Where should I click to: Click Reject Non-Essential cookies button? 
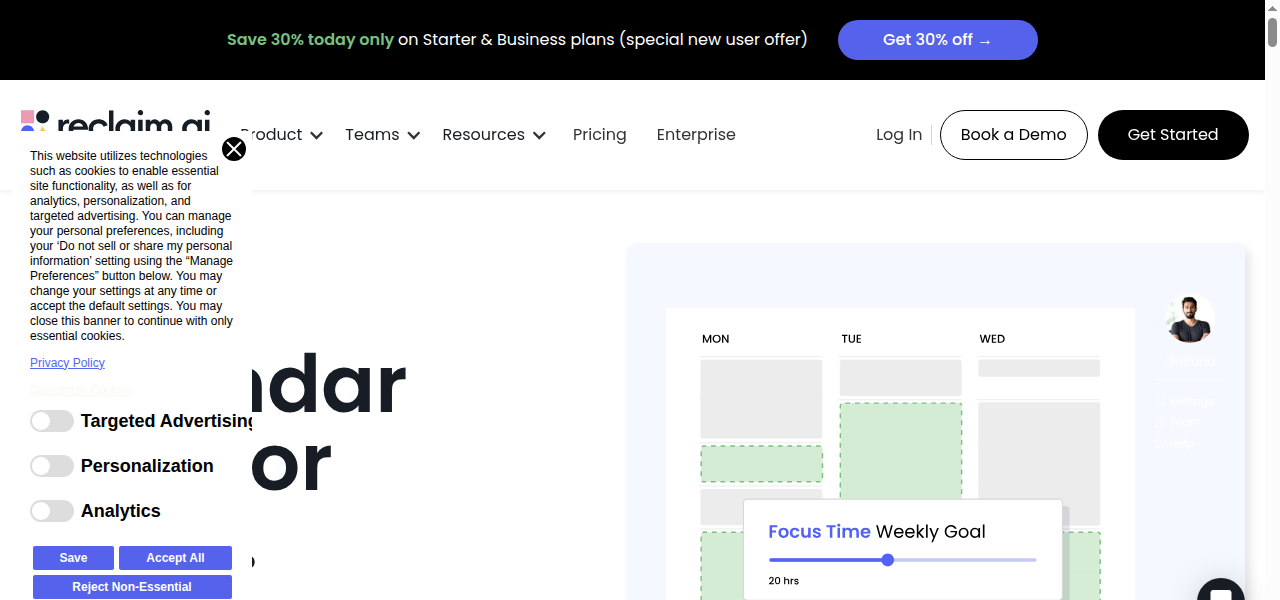coord(132,587)
